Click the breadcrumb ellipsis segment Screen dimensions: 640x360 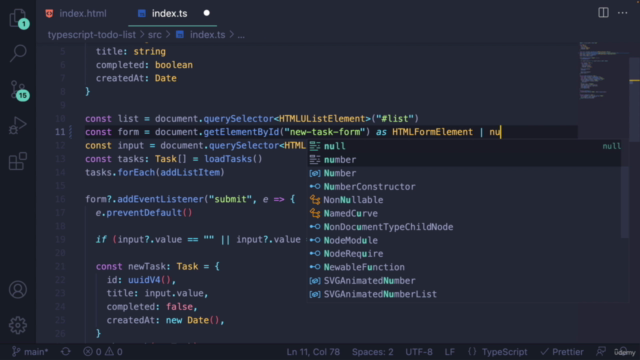click(x=241, y=36)
